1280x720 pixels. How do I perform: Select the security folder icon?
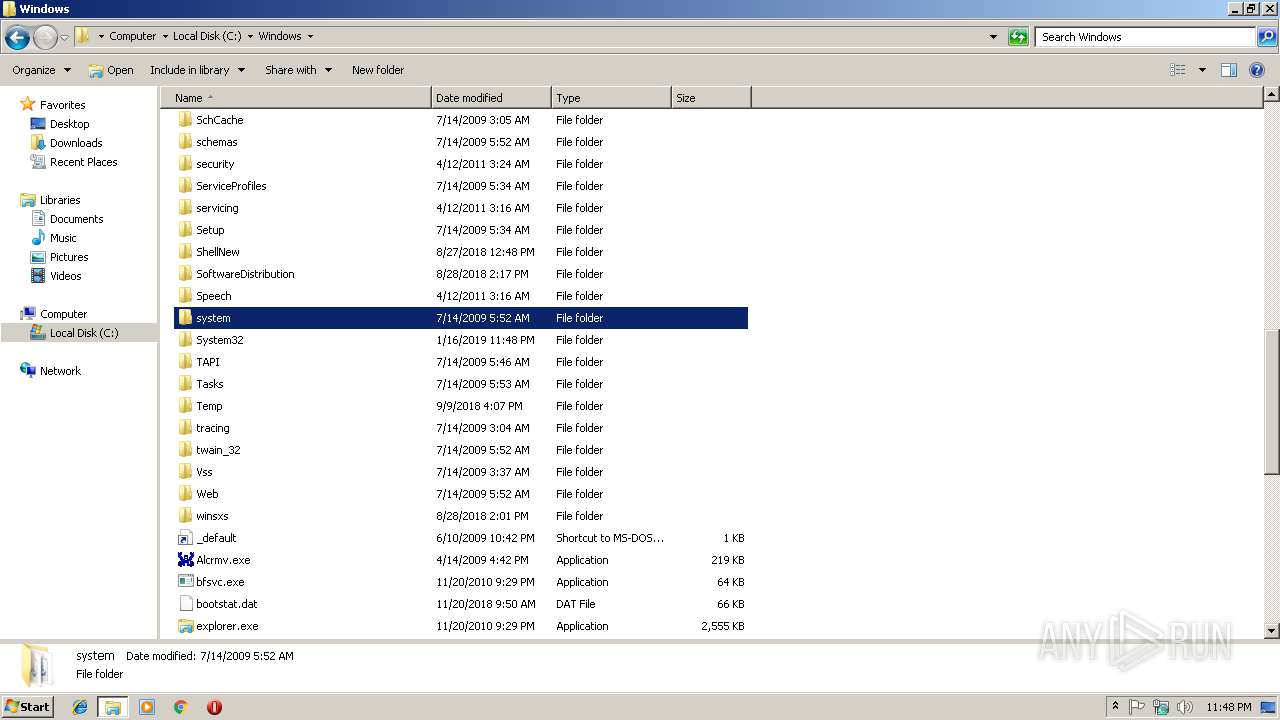point(185,164)
